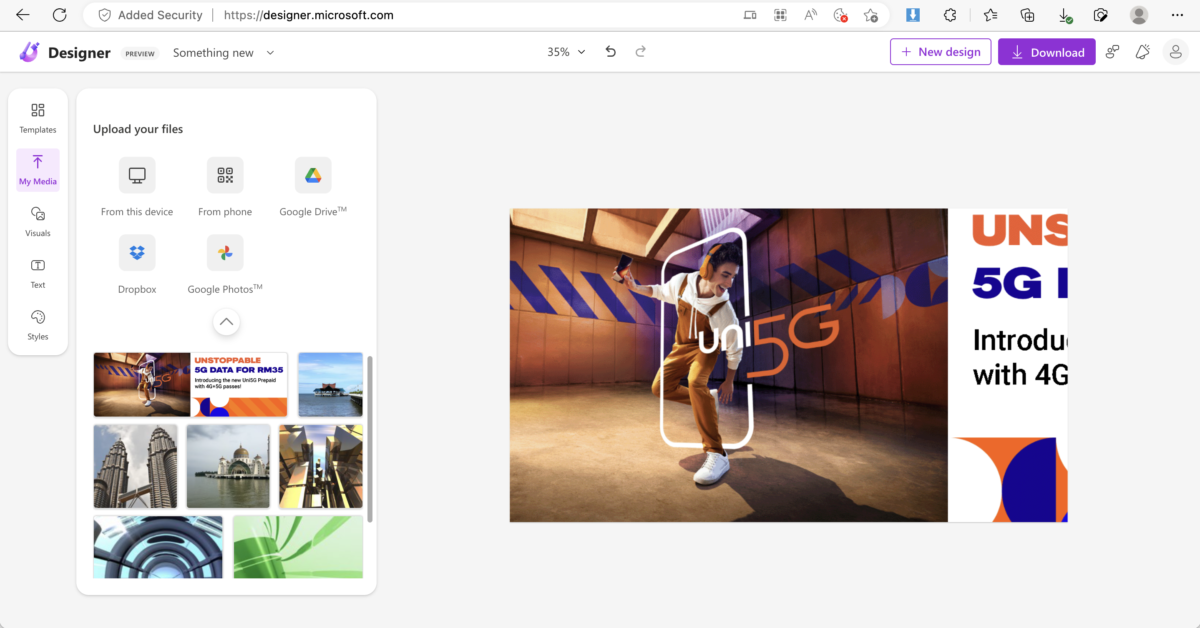Collapse the upload sources section
The width and height of the screenshot is (1200, 628).
coord(226,322)
